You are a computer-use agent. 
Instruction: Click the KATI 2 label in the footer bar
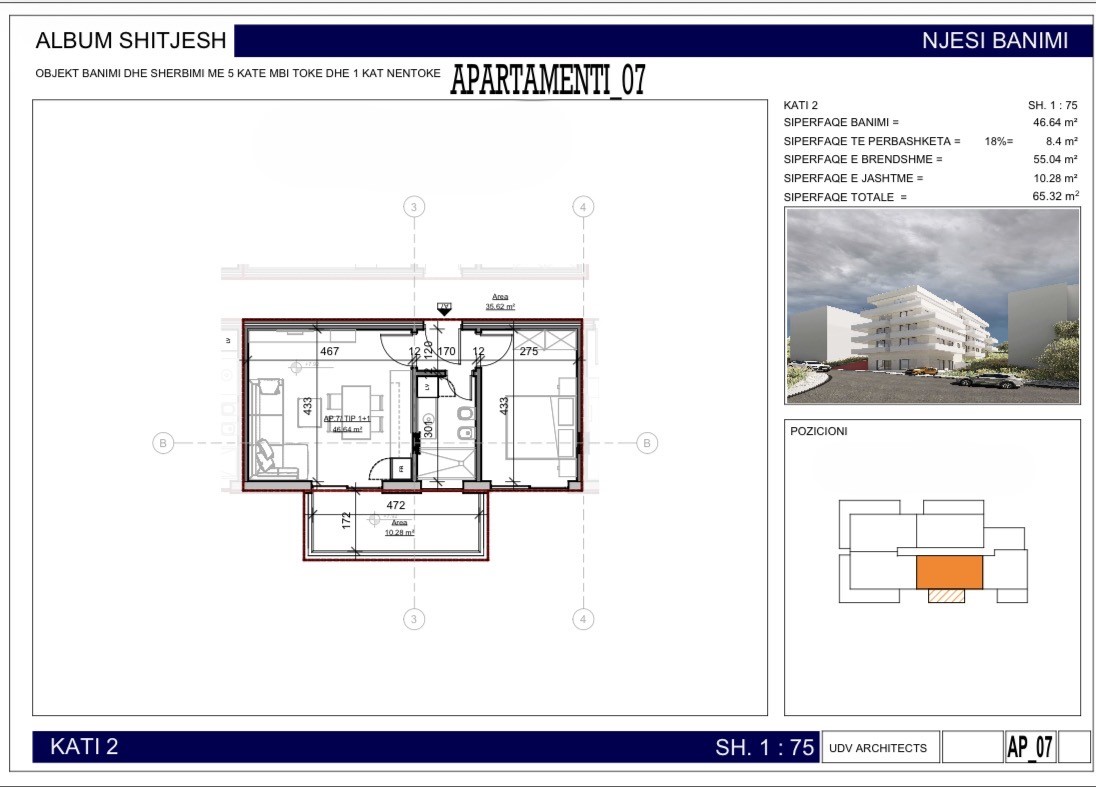[84, 747]
